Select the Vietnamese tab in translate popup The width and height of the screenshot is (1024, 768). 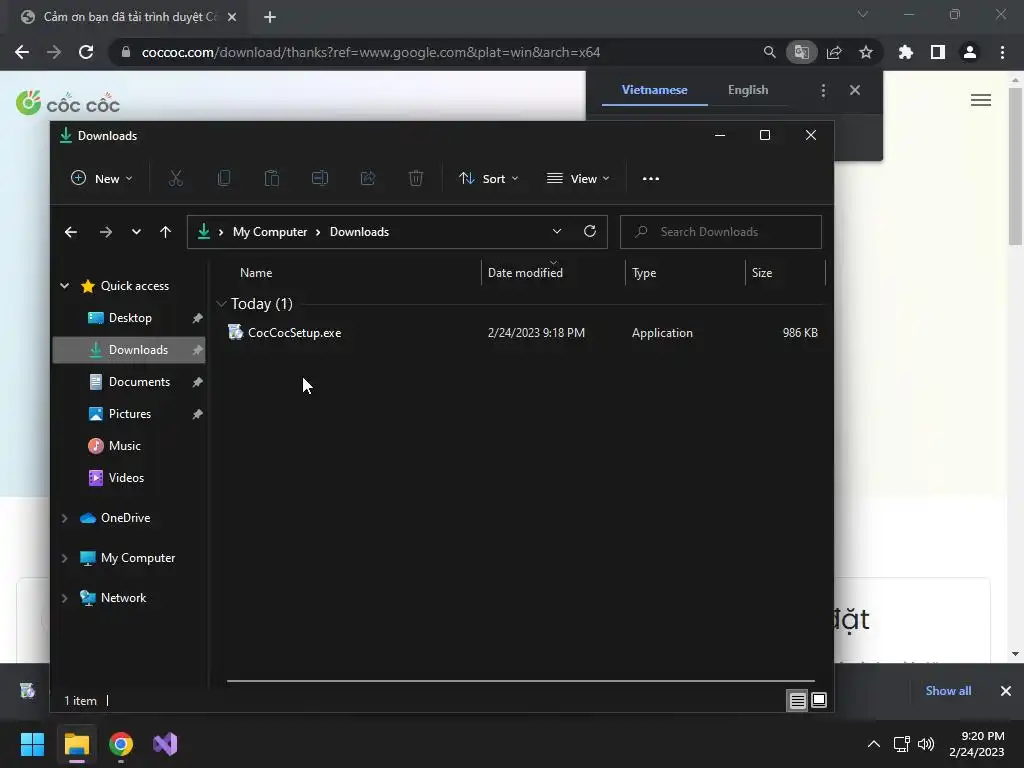[x=654, y=90]
